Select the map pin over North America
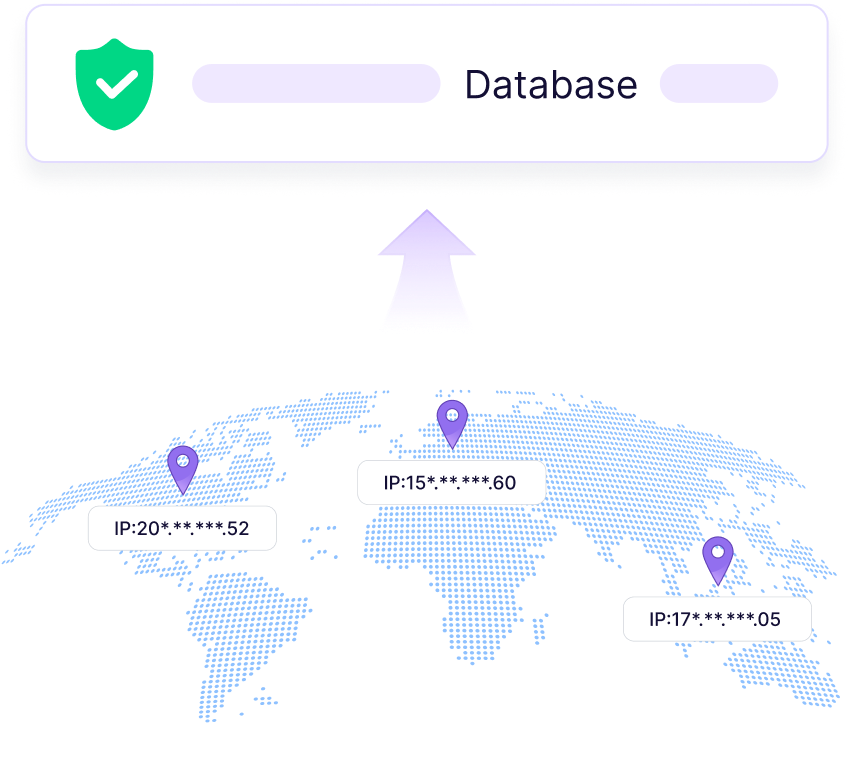 [x=183, y=469]
